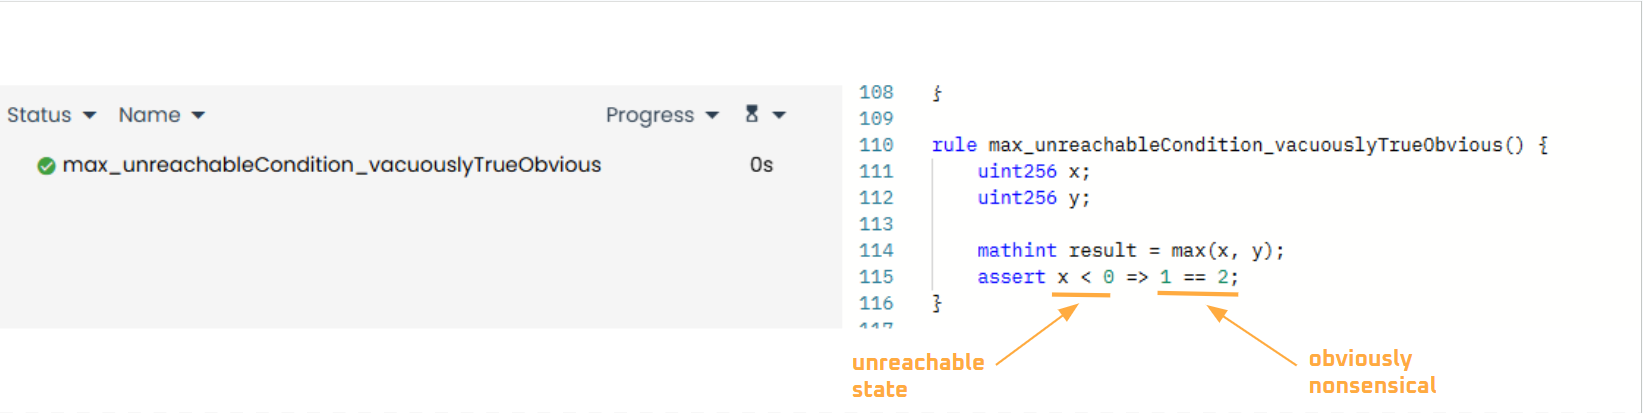Select the max_unreachableCondition_vacuouslyTrueObvious rule row
Image resolution: width=1643 pixels, height=413 pixels.
coord(331,165)
